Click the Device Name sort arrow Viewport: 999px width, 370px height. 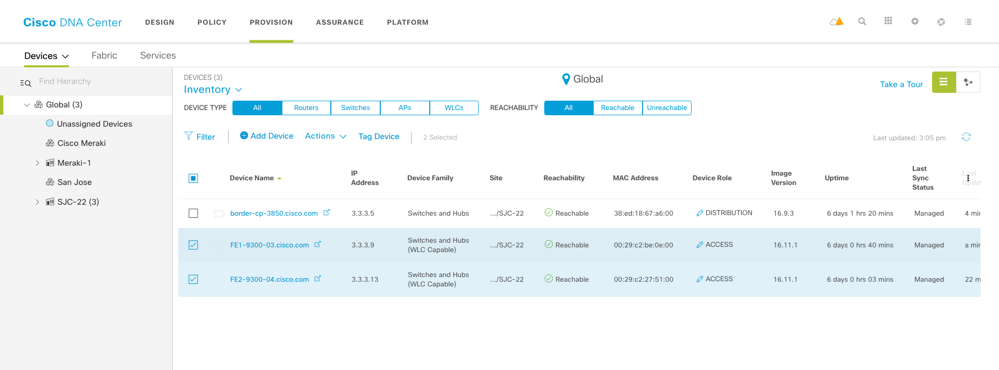(280, 178)
